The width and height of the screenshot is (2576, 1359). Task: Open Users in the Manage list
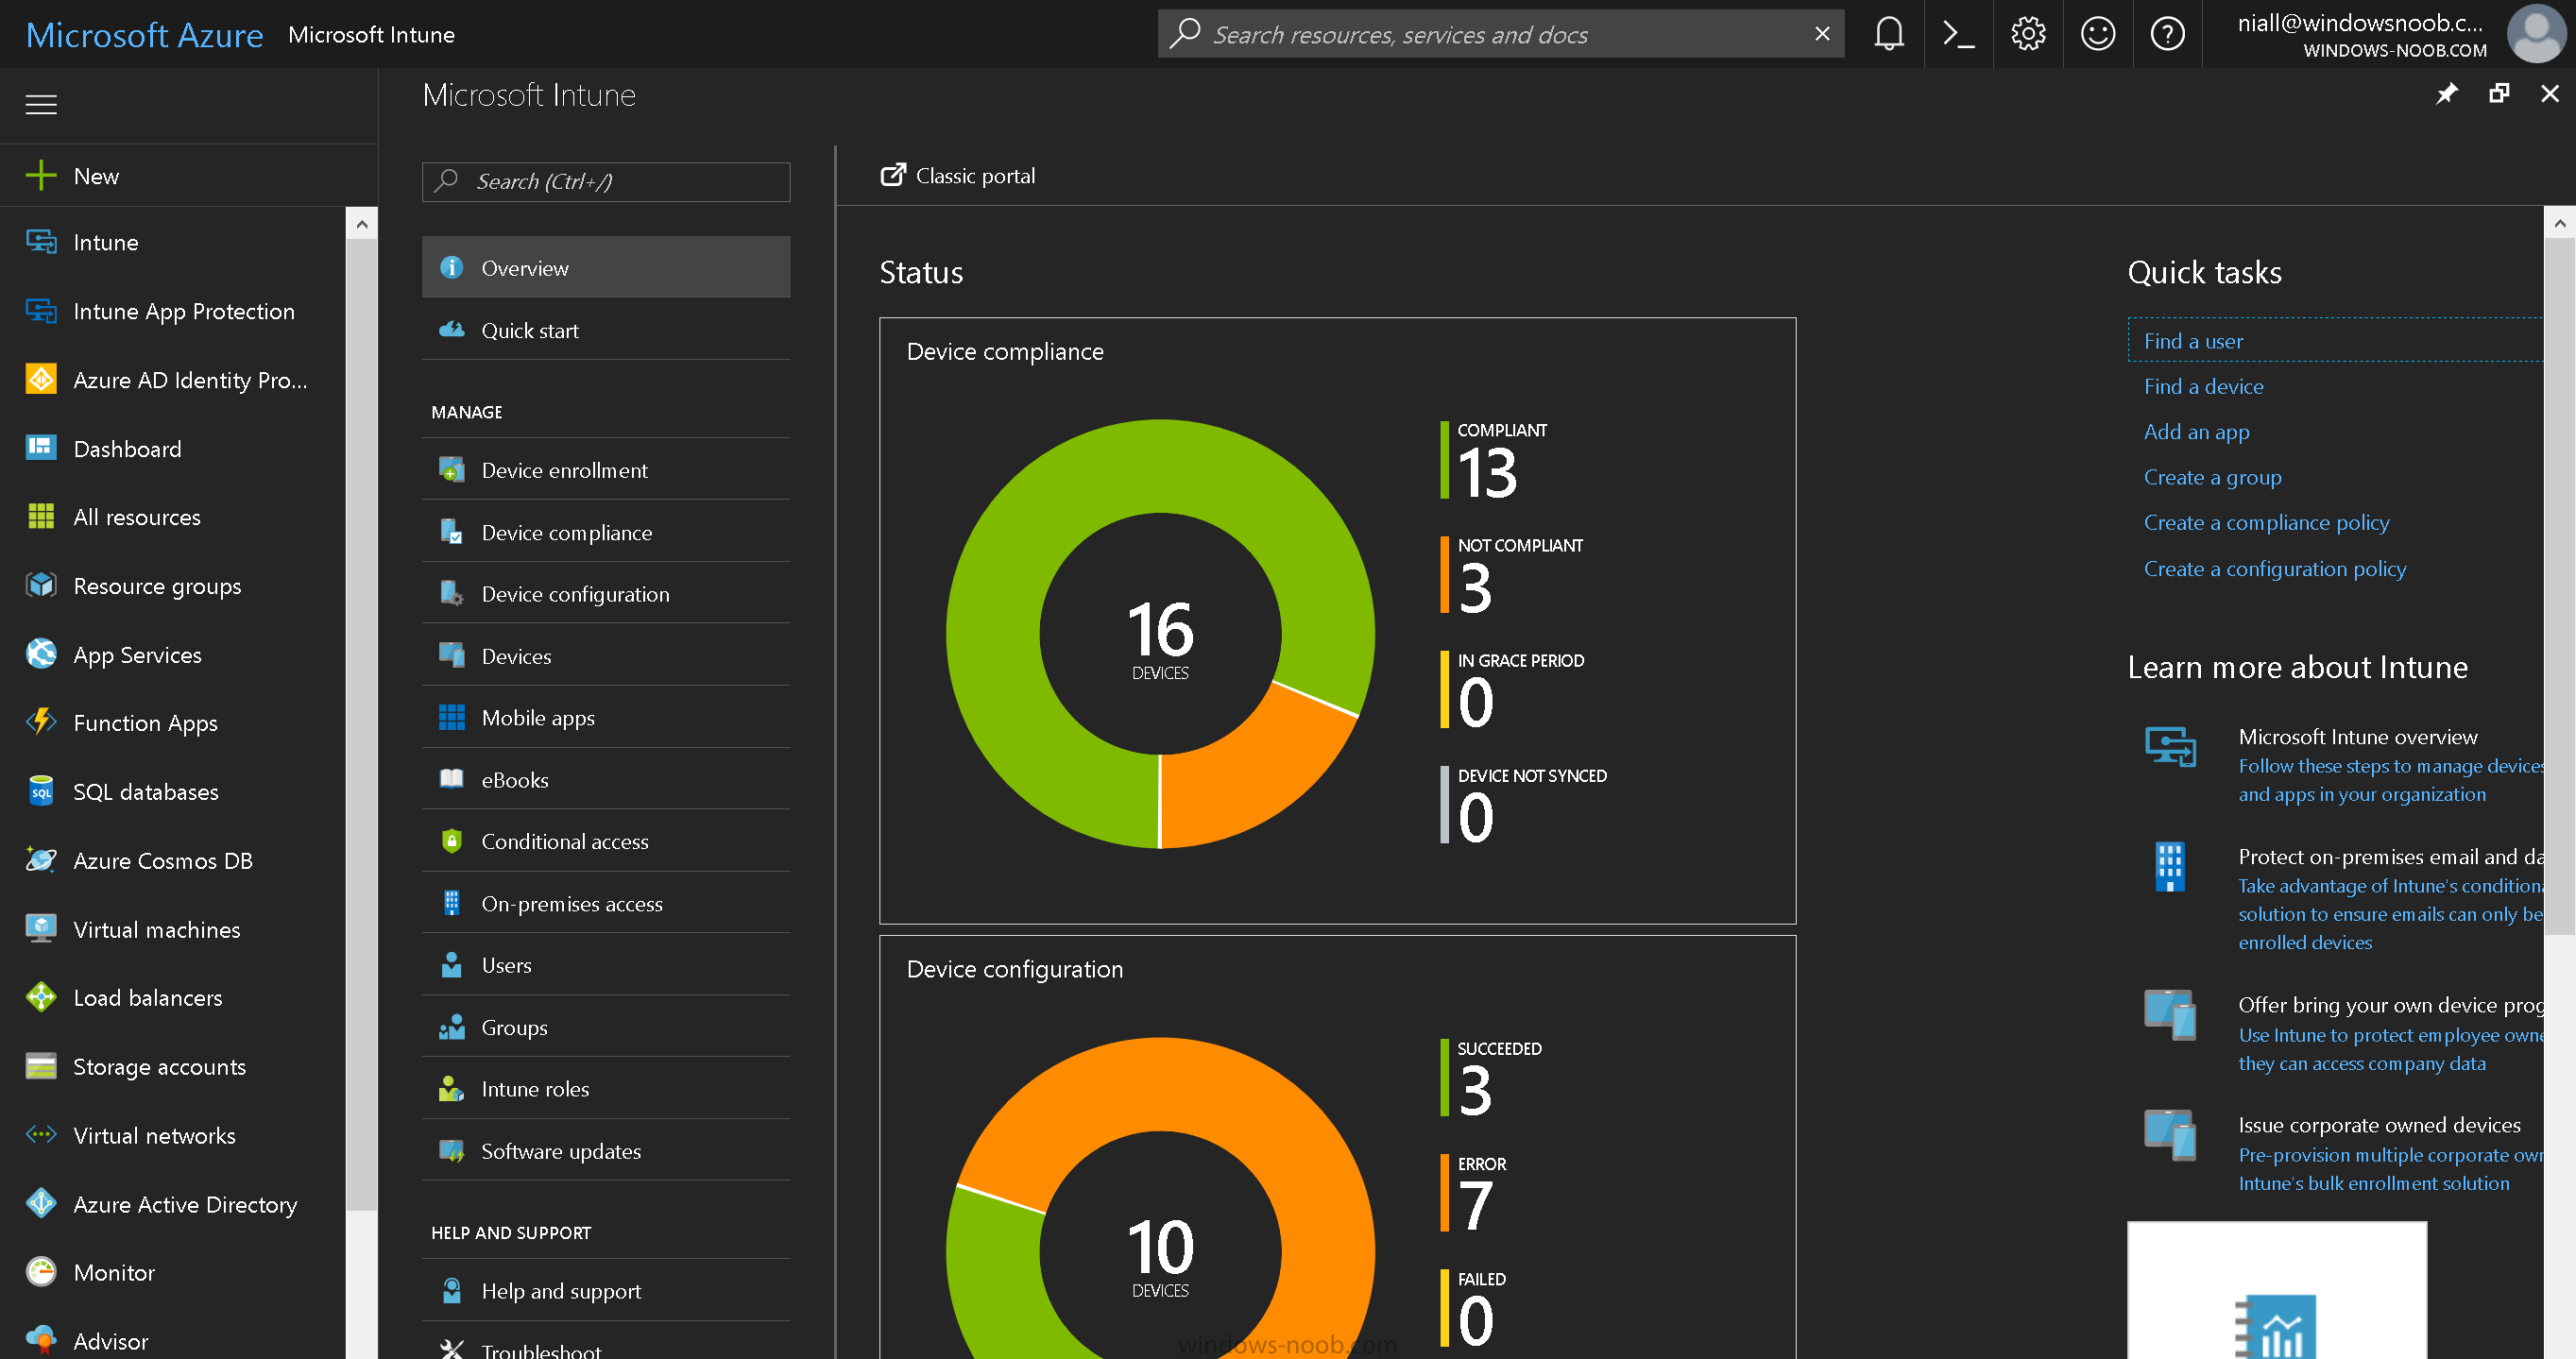coord(606,965)
